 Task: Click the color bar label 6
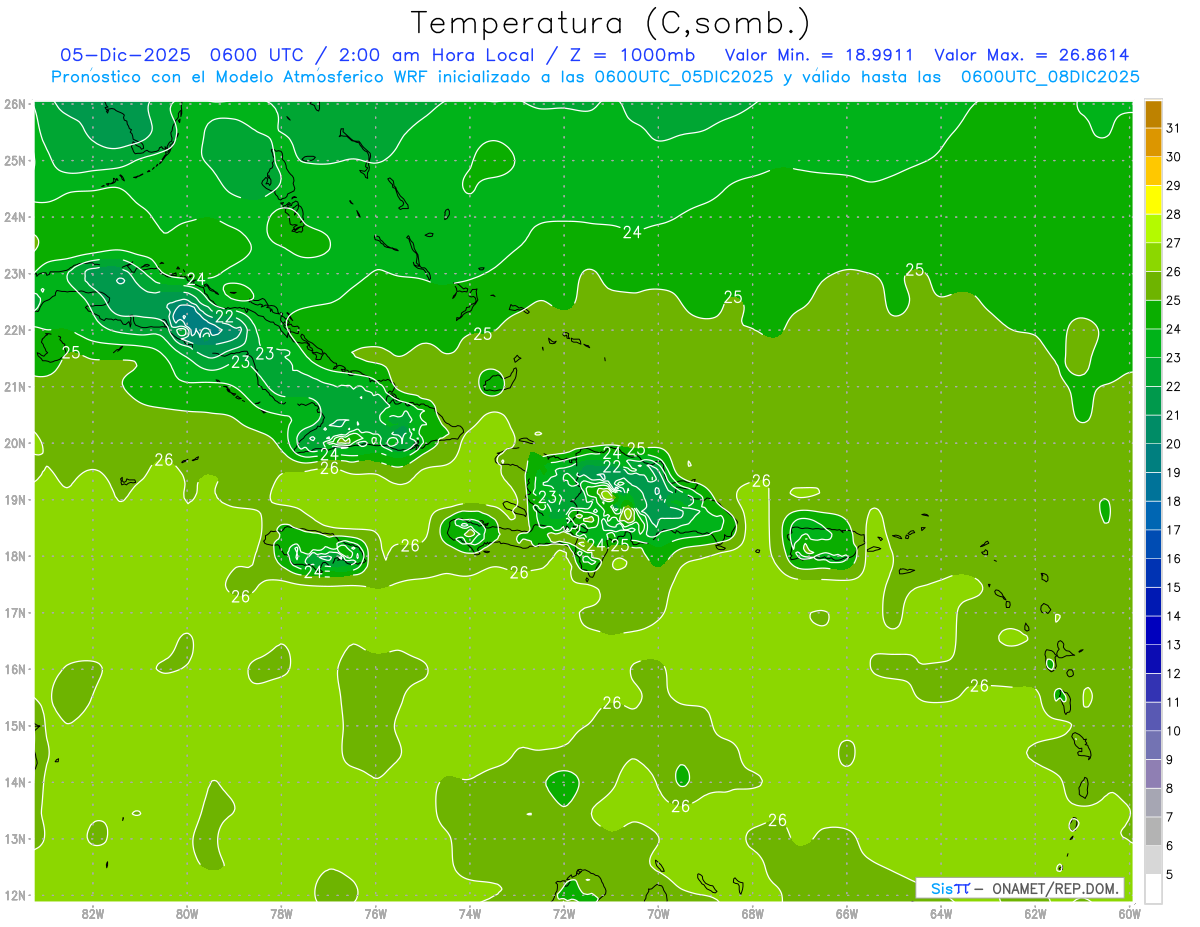[1170, 845]
